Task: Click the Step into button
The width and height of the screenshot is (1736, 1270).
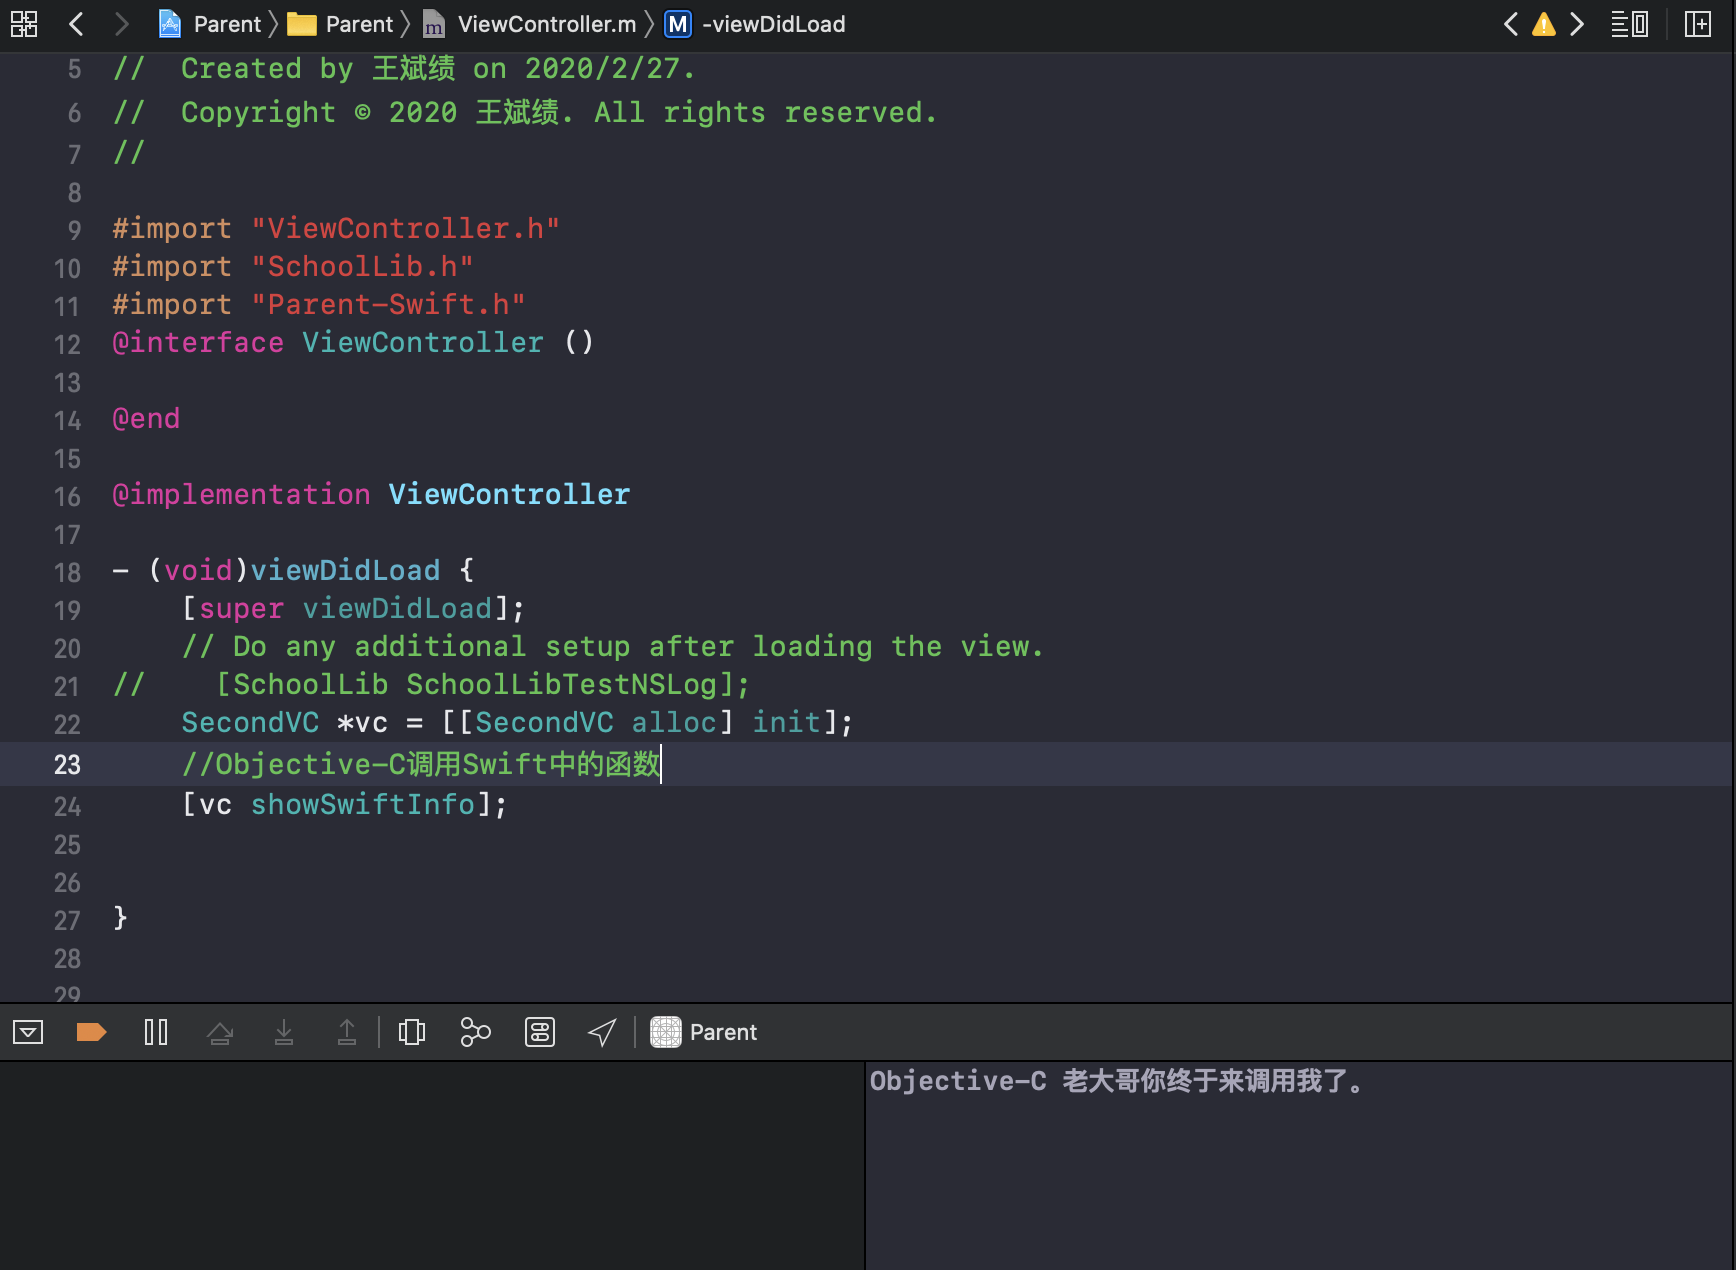Action: 284,1032
